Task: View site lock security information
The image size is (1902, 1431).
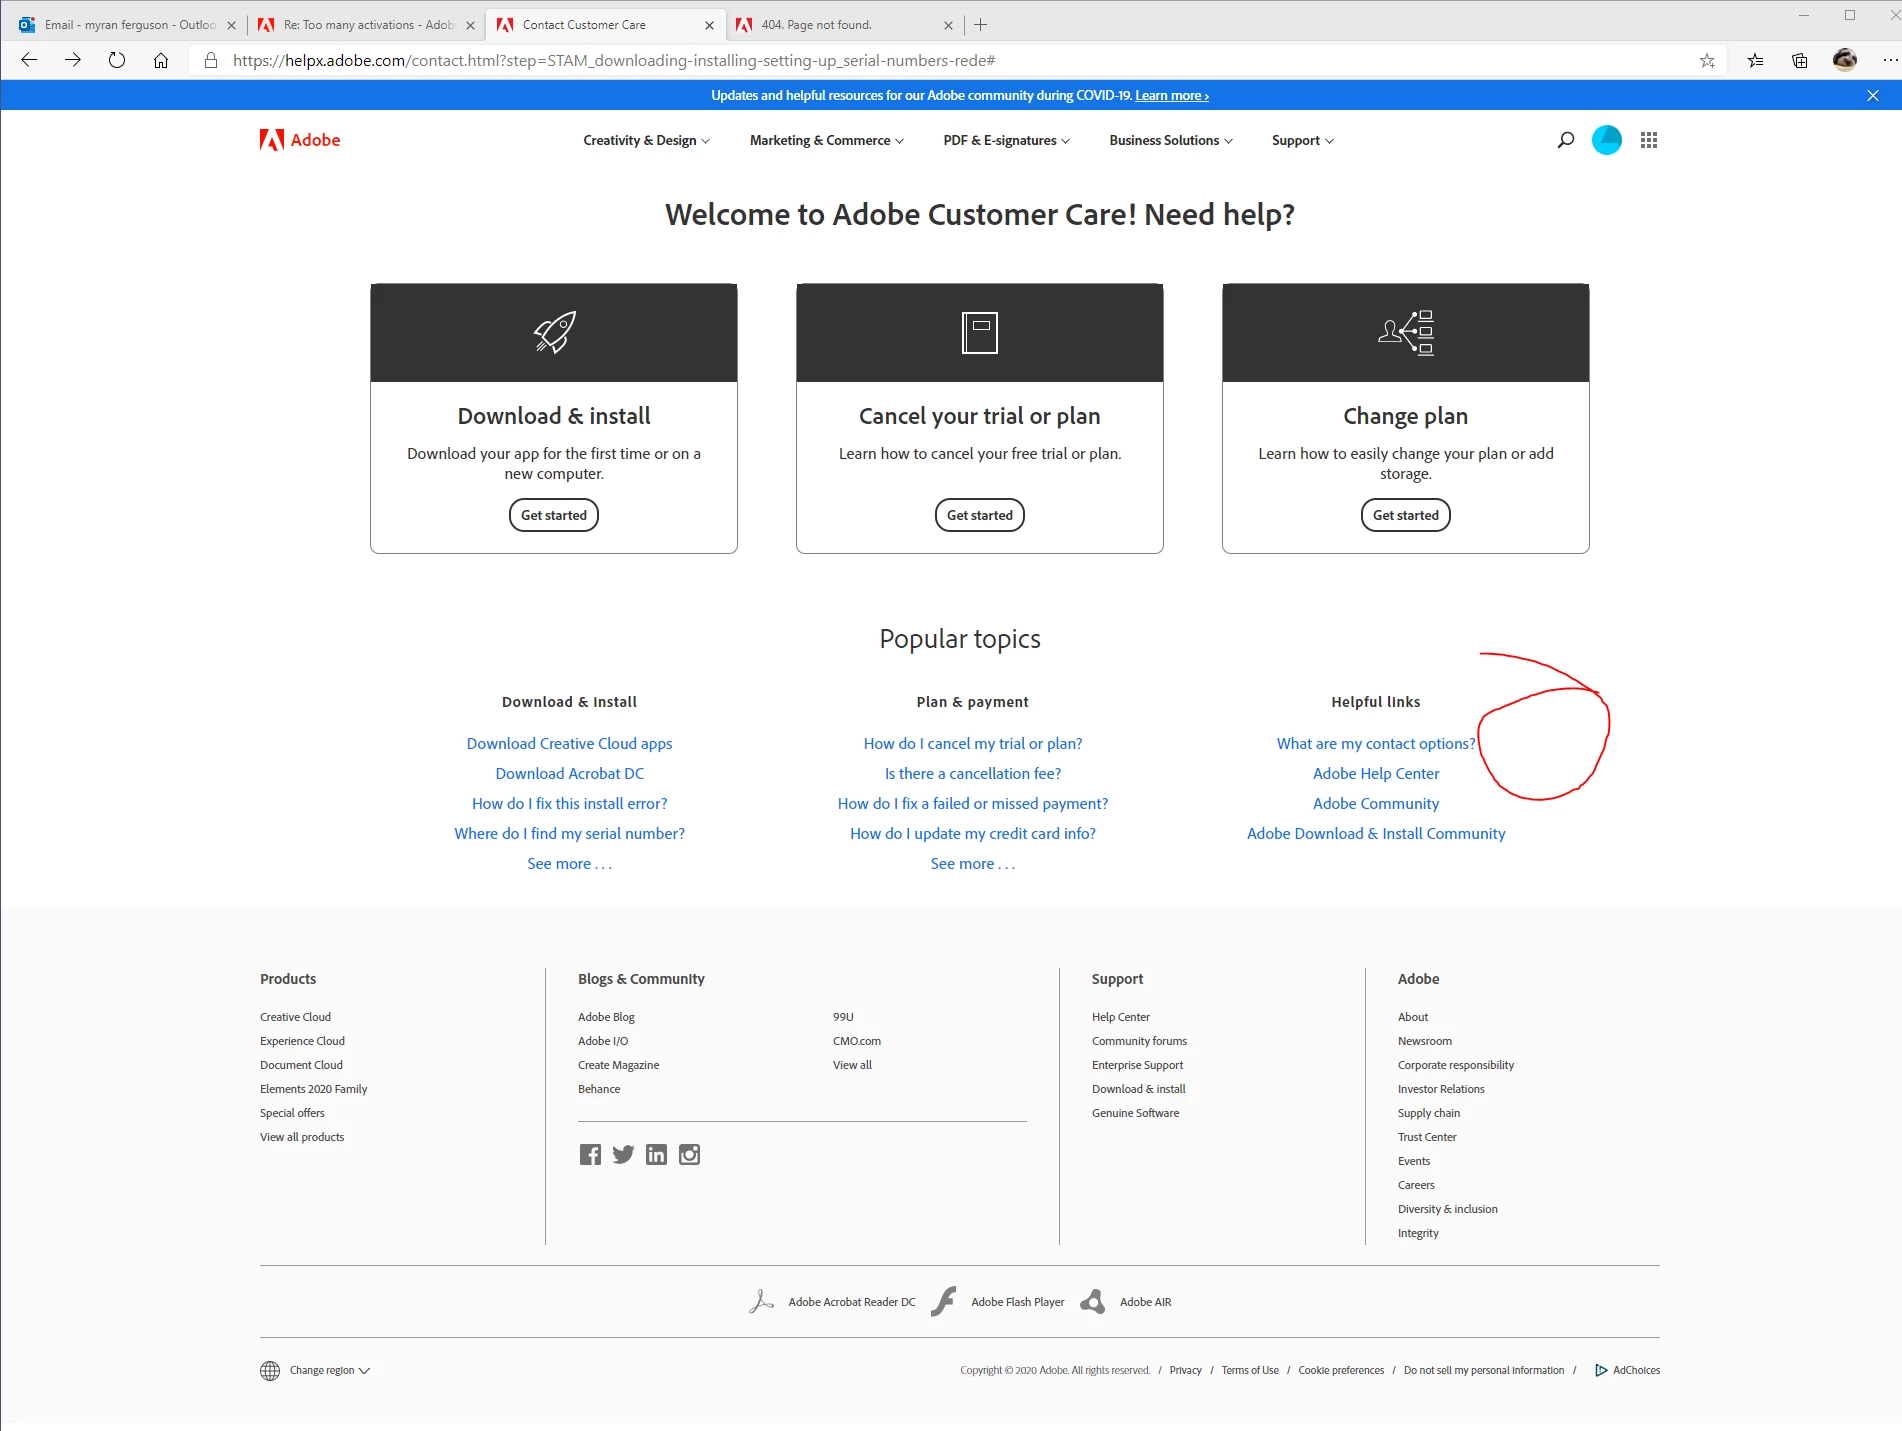Action: (210, 60)
